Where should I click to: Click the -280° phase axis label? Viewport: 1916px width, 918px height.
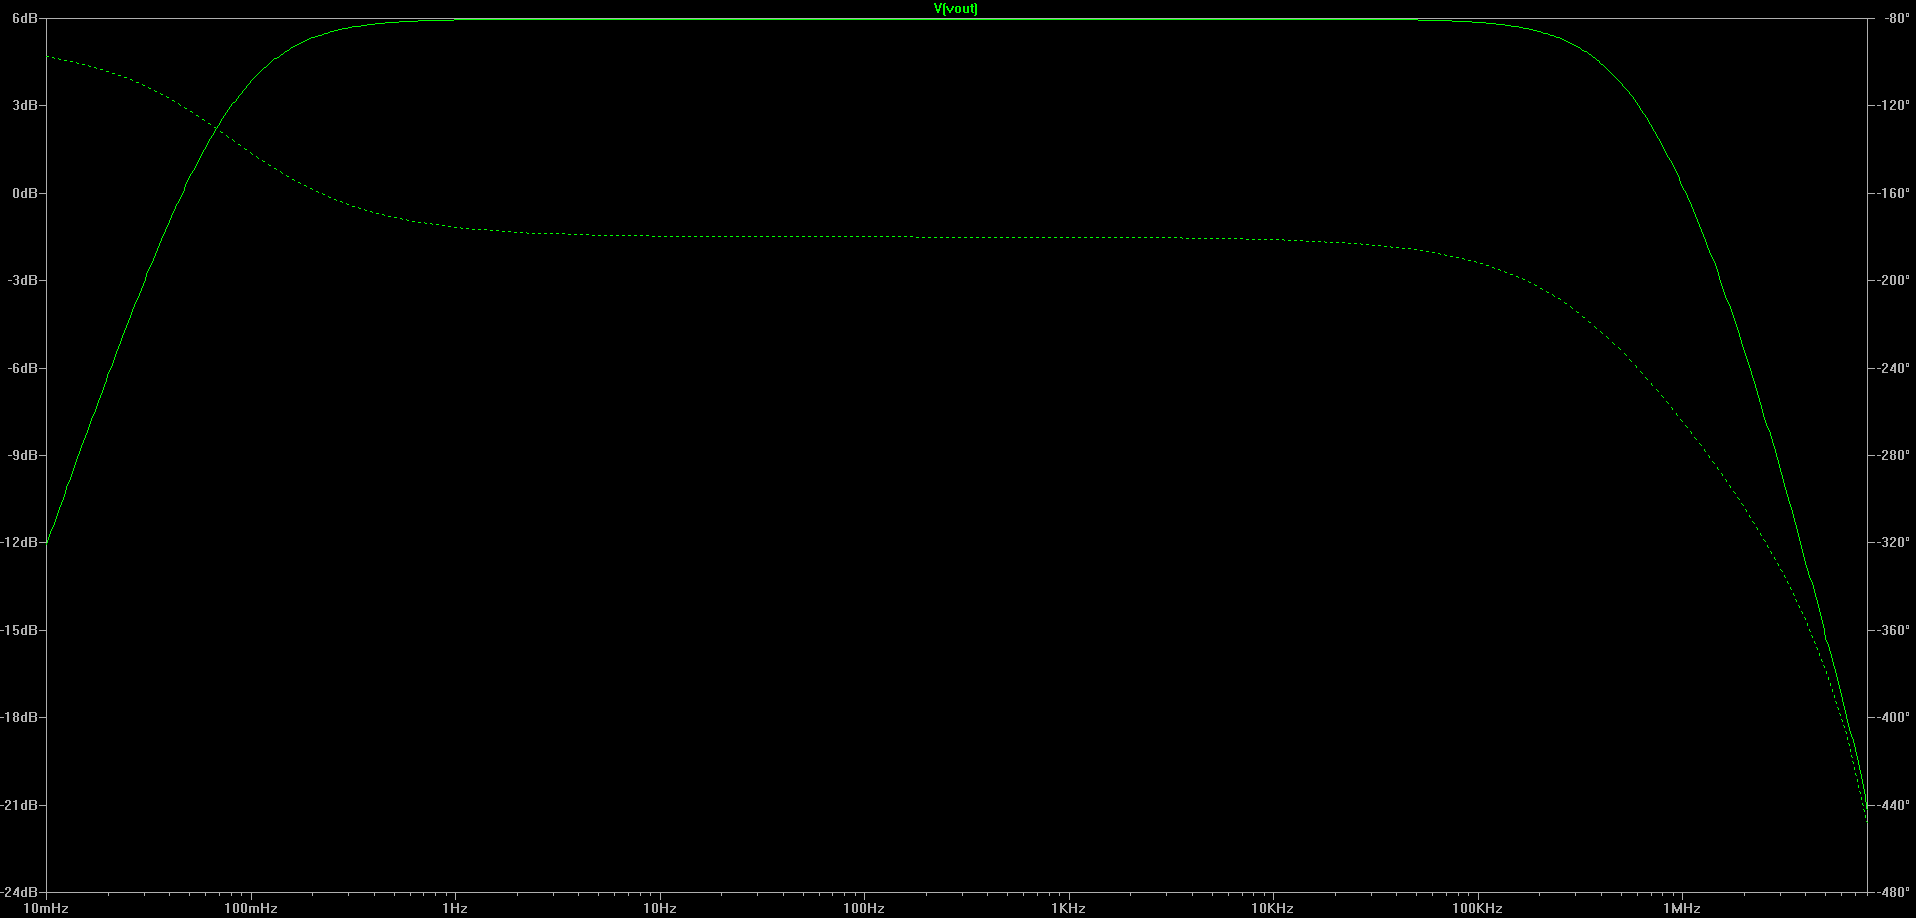[x=1893, y=455]
